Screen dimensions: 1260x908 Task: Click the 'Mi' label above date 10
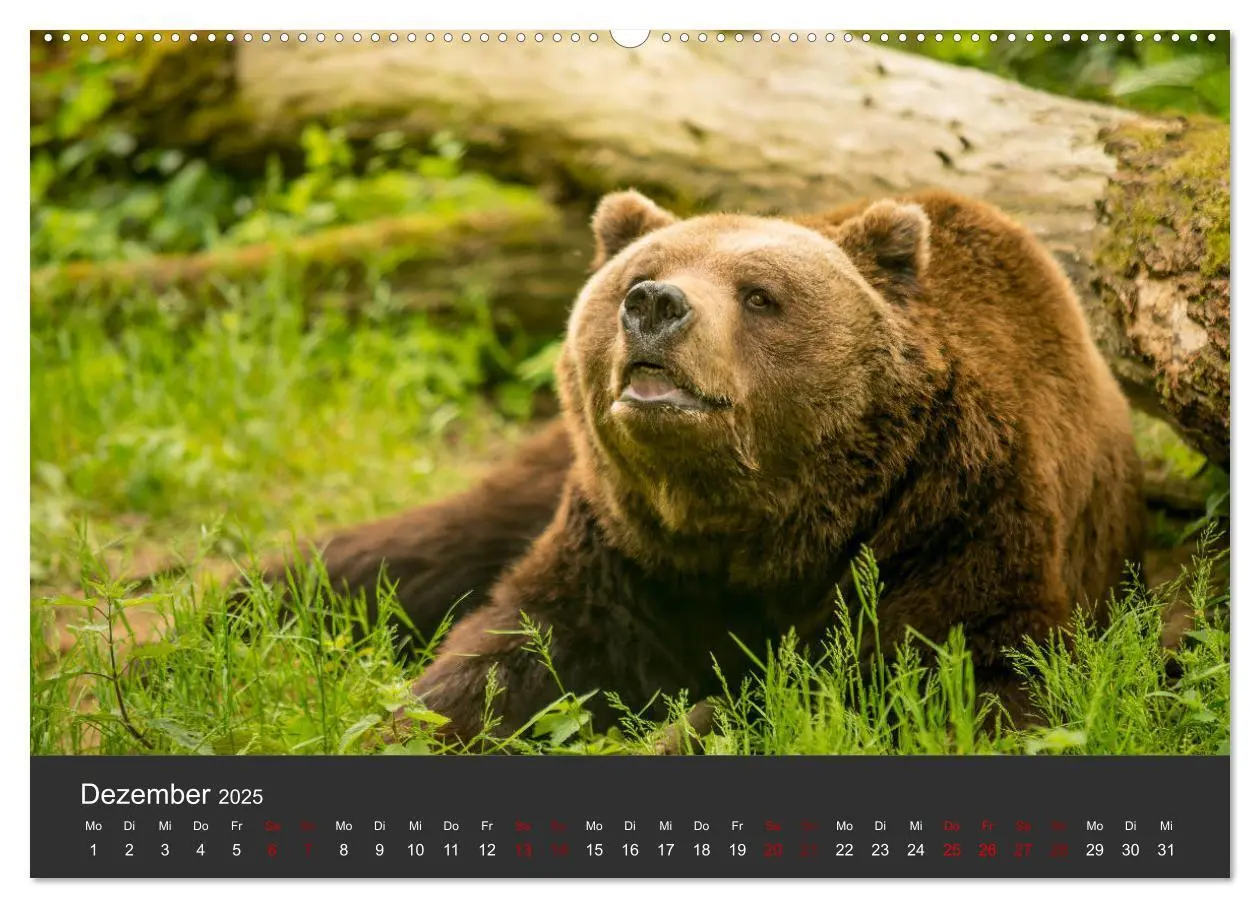click(415, 826)
